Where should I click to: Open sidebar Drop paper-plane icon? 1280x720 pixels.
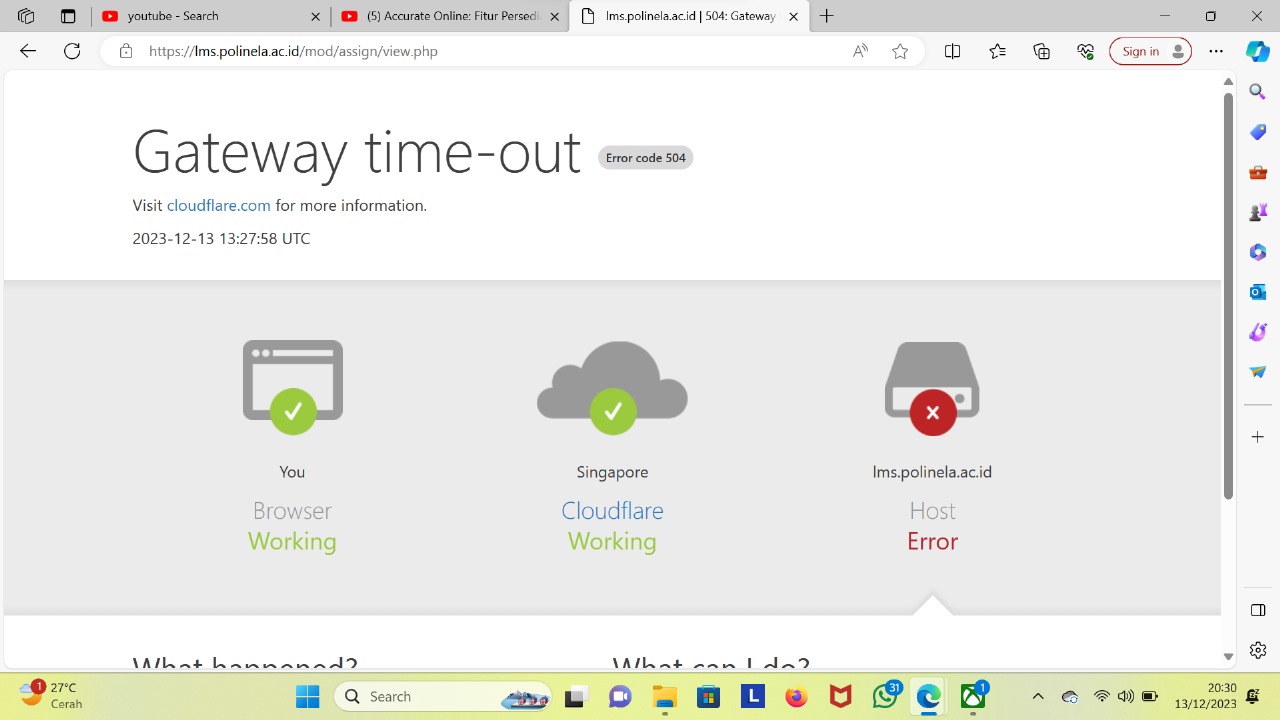click(x=1258, y=372)
